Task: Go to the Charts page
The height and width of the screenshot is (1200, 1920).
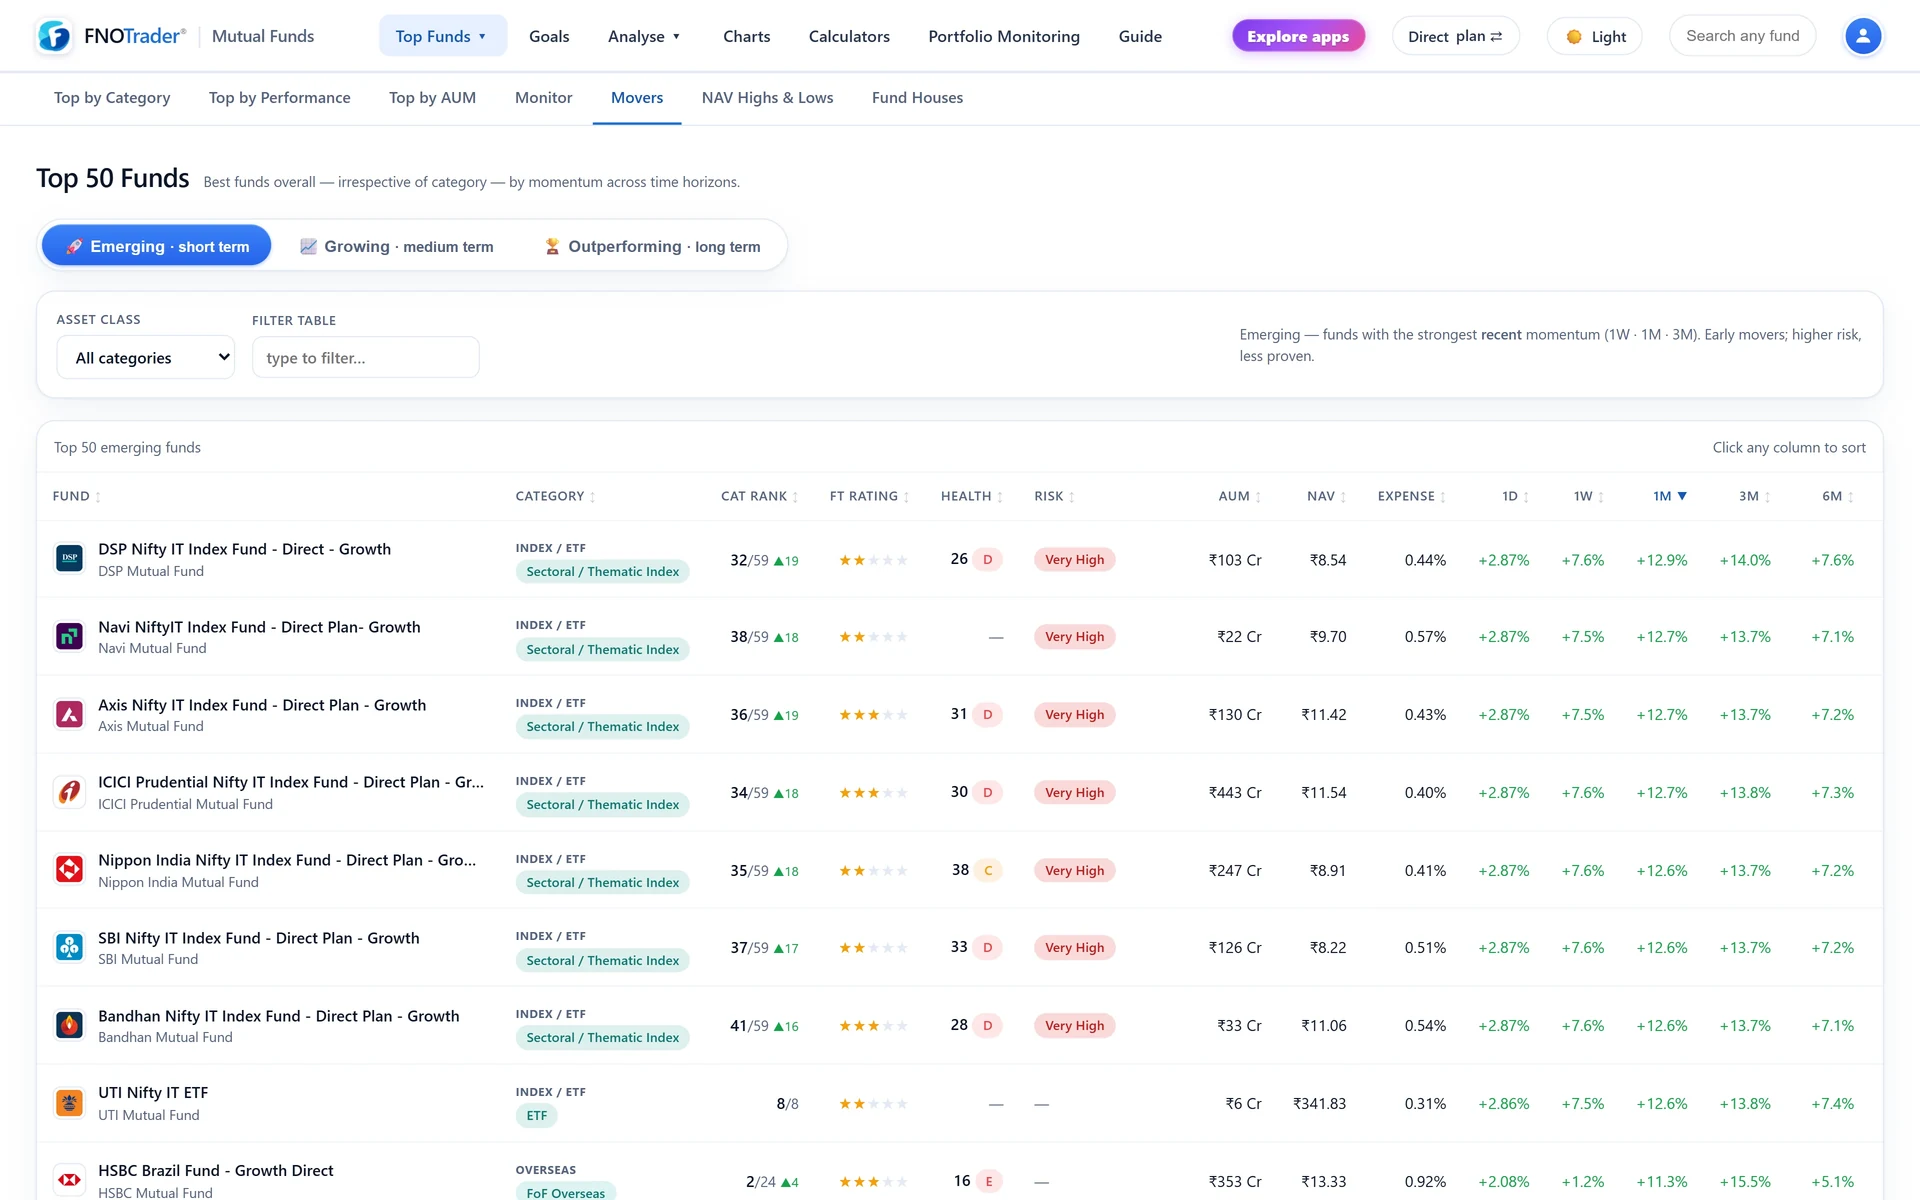Action: point(746,36)
